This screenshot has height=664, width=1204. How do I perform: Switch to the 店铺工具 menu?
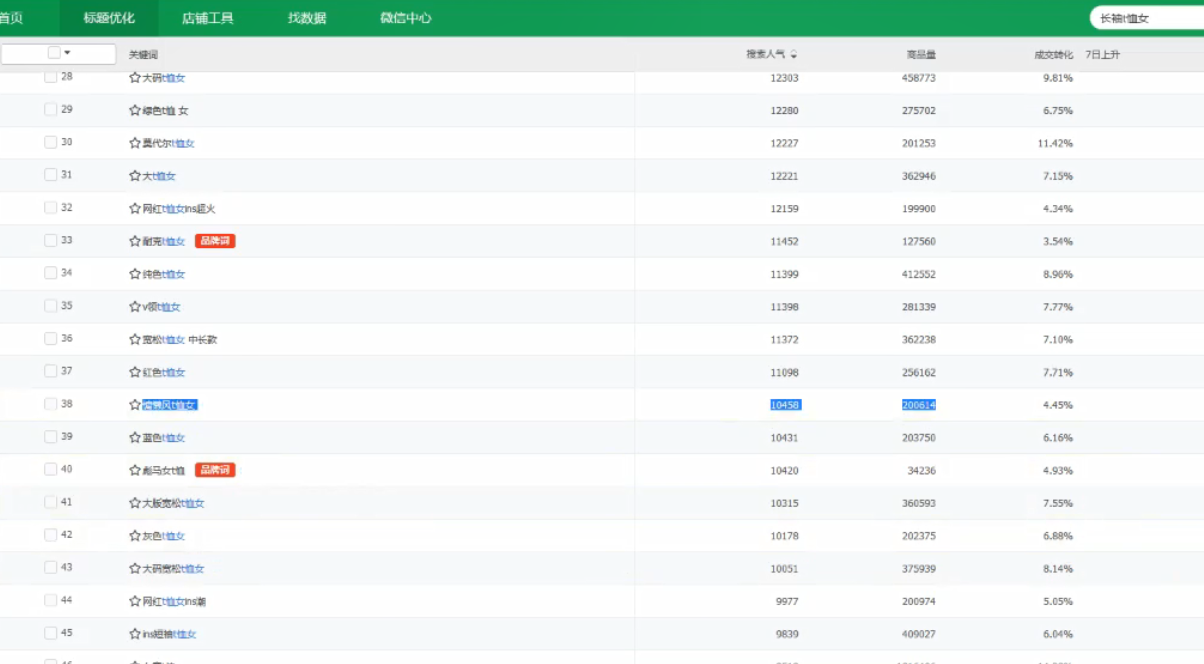(x=208, y=18)
